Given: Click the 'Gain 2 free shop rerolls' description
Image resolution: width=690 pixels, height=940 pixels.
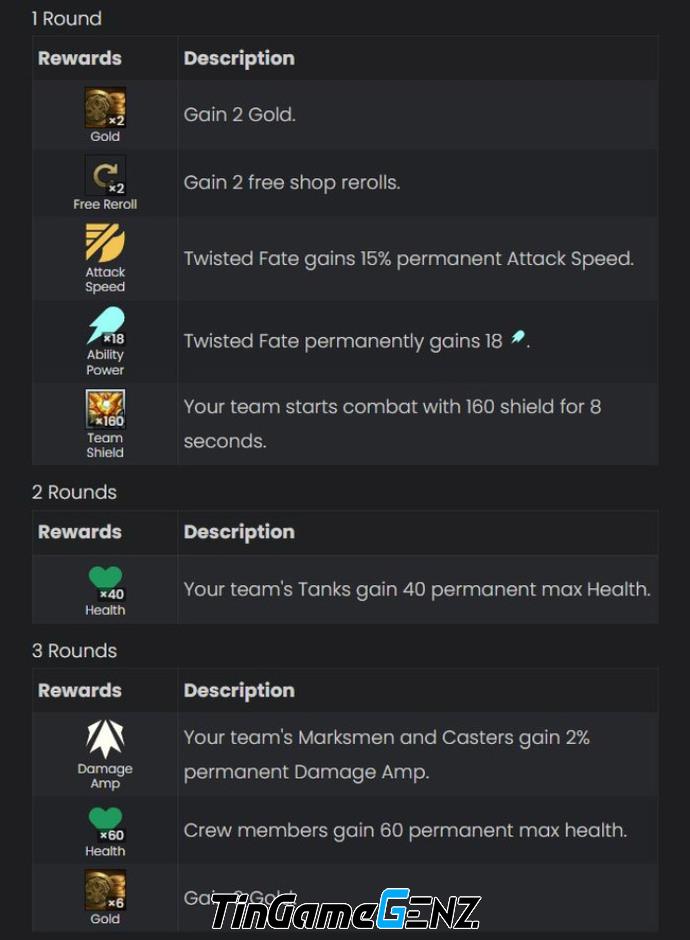Looking at the screenshot, I should coord(291,182).
